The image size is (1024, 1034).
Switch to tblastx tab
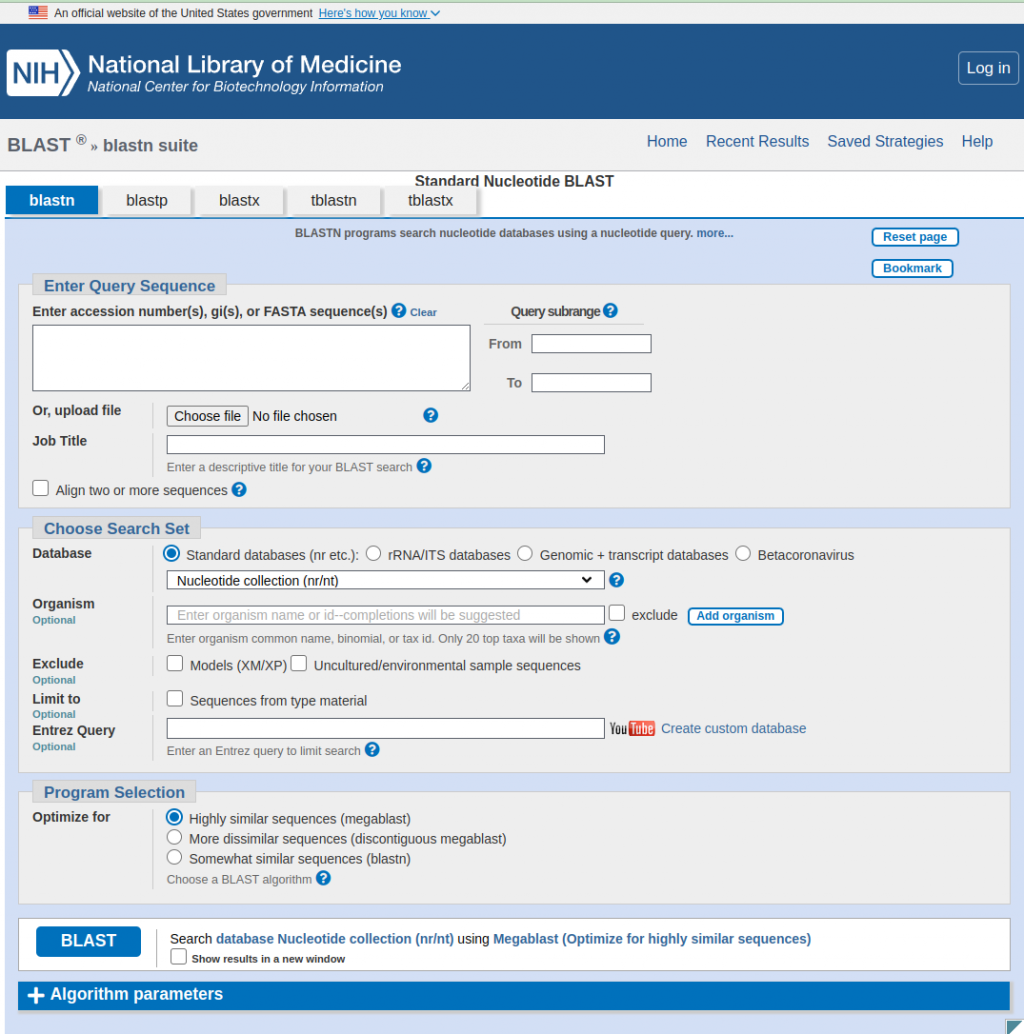coord(431,200)
